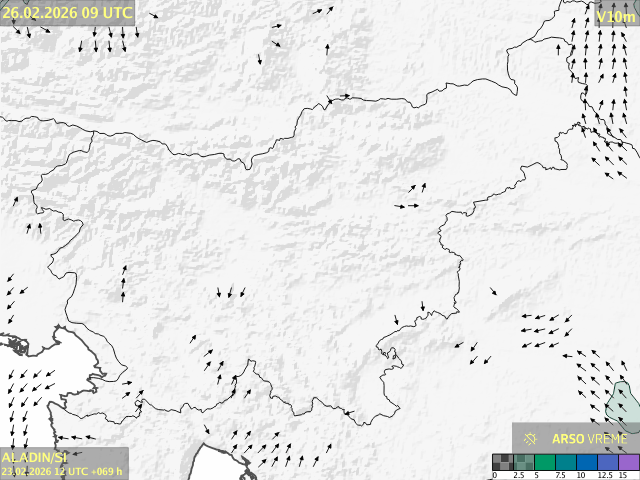Click the green shaded wind area on map
This screenshot has height=480, width=640.
[x=622, y=405]
